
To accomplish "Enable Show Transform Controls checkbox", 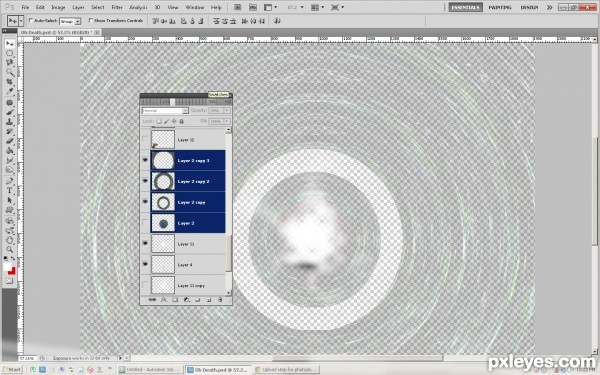I will [91, 20].
